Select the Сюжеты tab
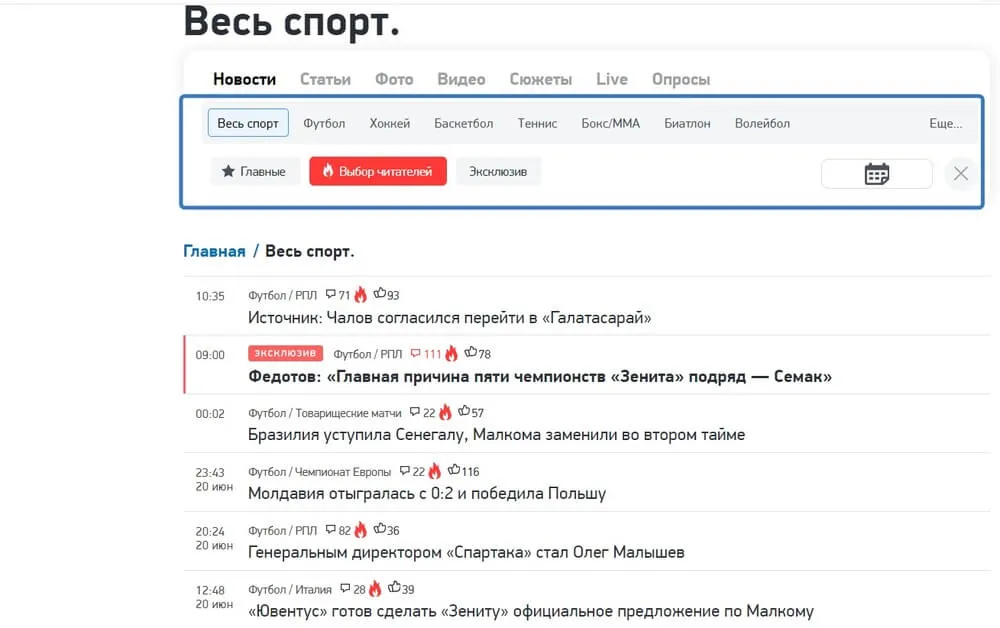The width and height of the screenshot is (1000, 628). click(541, 79)
